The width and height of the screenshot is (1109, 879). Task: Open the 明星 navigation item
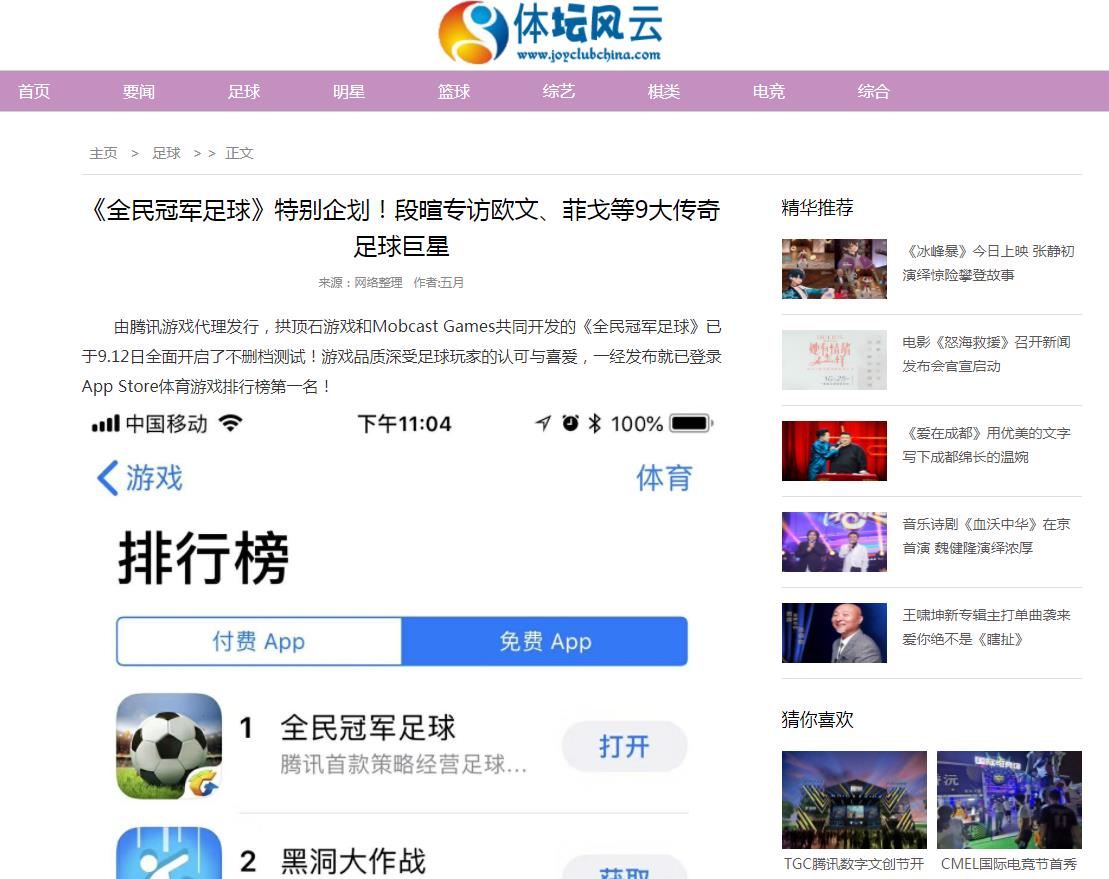coord(349,91)
